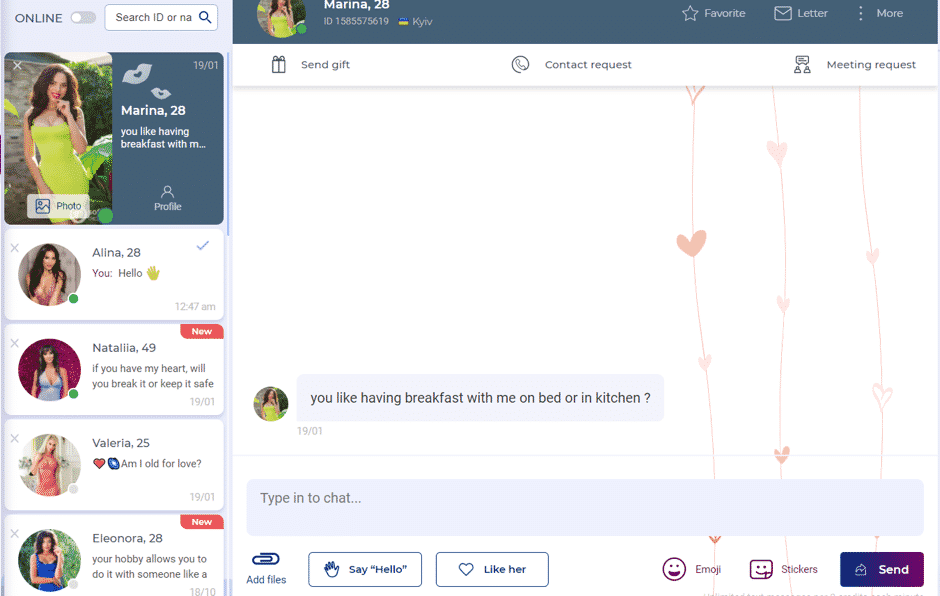The width and height of the screenshot is (940, 596).
Task: Click Marina's breakfast message bubble
Action: 480,398
